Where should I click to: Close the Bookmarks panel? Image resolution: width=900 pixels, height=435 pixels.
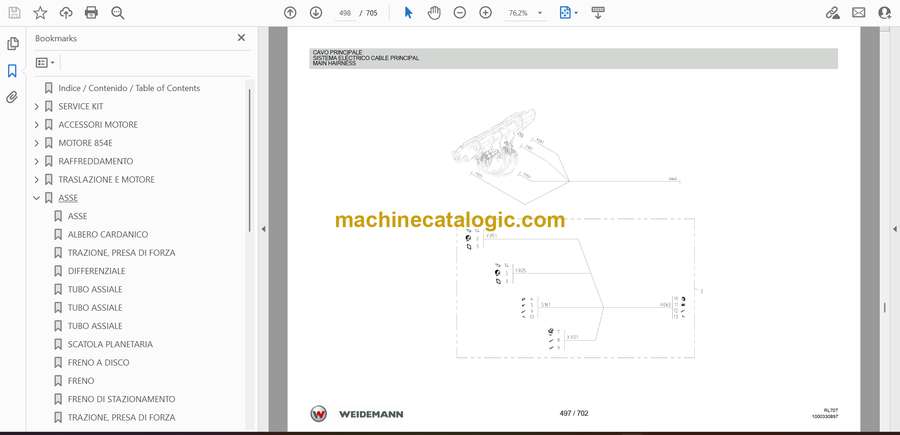[x=241, y=38]
